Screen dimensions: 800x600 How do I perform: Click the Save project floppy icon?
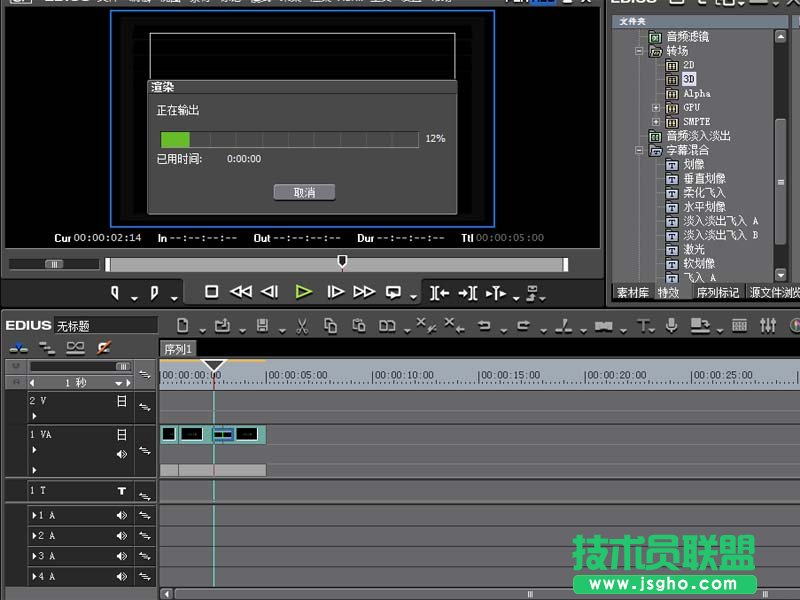262,325
